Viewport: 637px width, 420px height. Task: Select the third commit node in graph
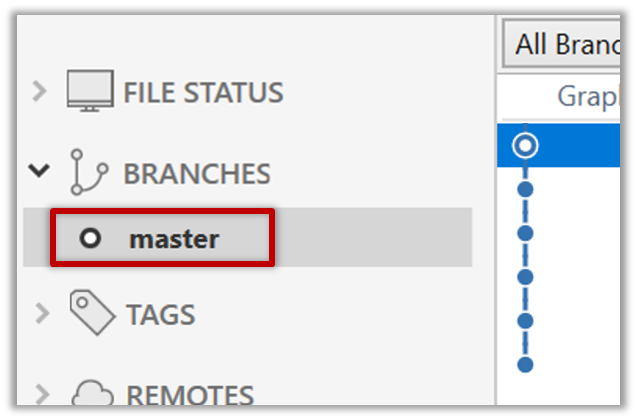click(x=526, y=233)
